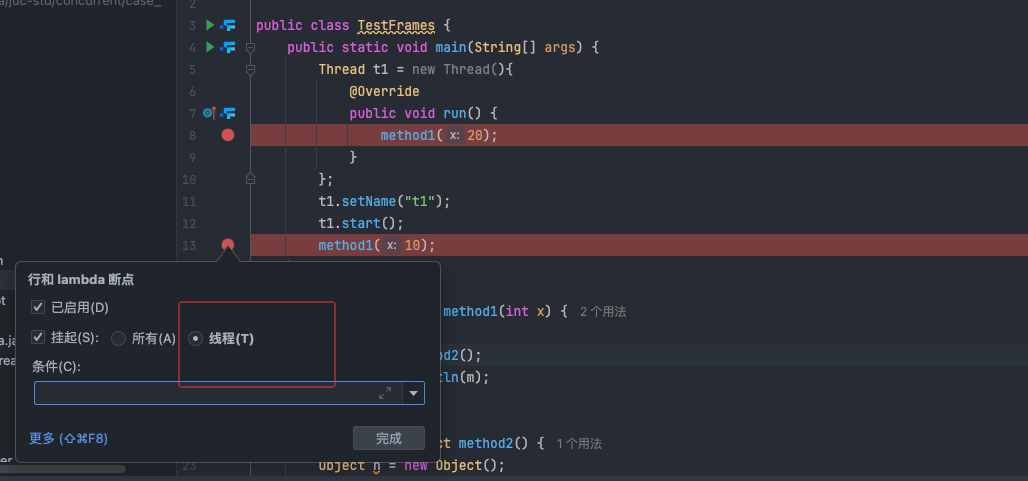Image resolution: width=1028 pixels, height=481 pixels.
Task: Click the blue coverage icon on line 3
Action: (x=228, y=25)
